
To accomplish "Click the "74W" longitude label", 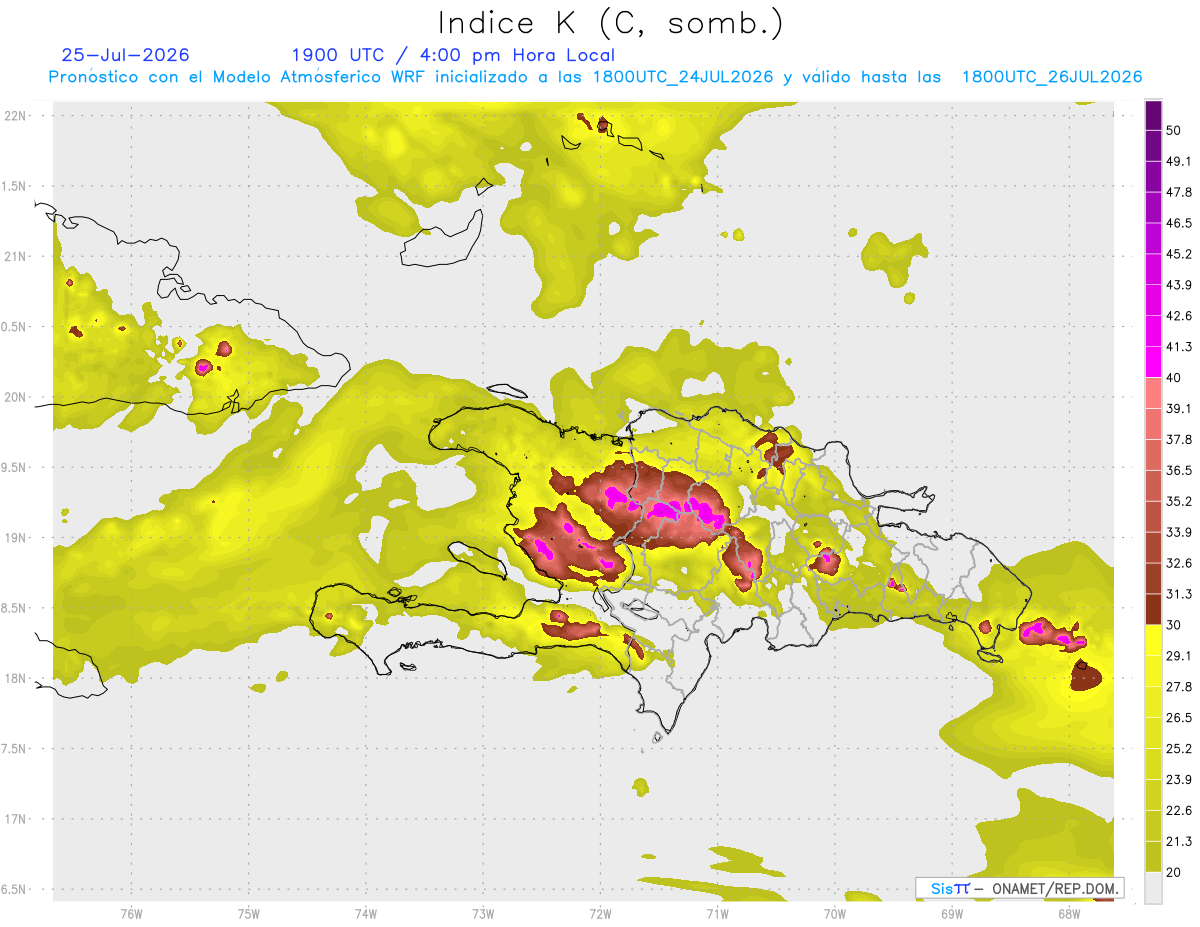I will coord(365,913).
